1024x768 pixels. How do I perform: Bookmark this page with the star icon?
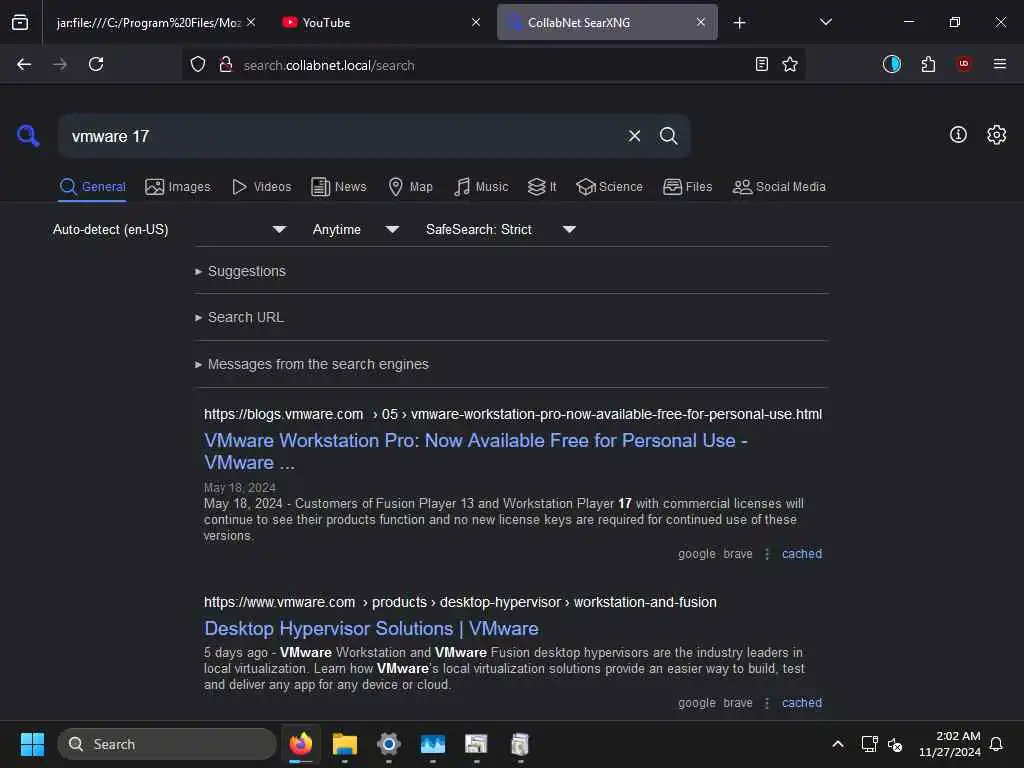pos(790,64)
